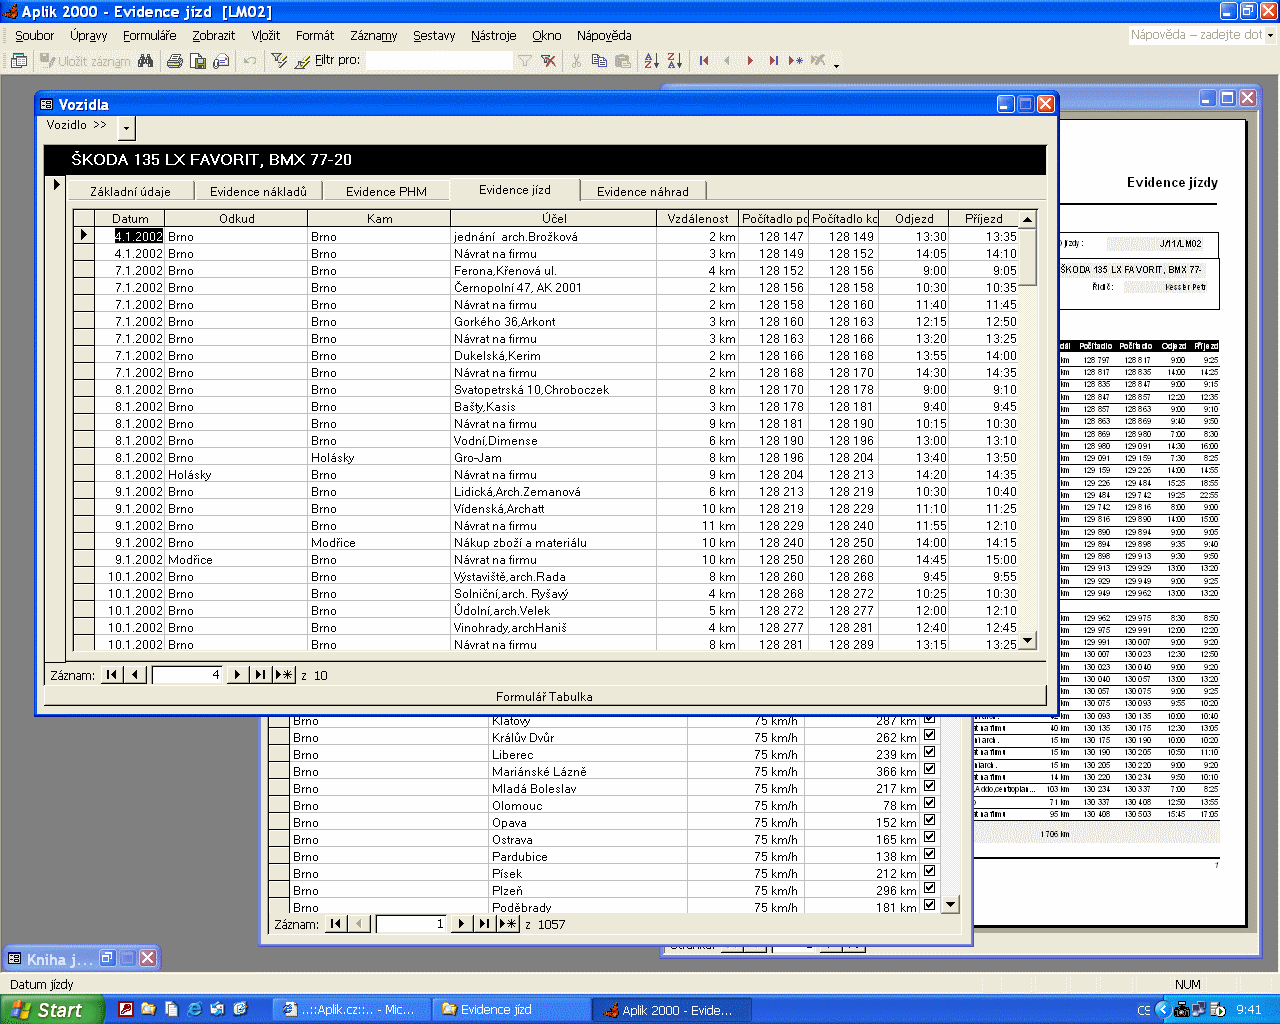
Task: Open Print Preview from the toolbar
Action: (x=198, y=61)
